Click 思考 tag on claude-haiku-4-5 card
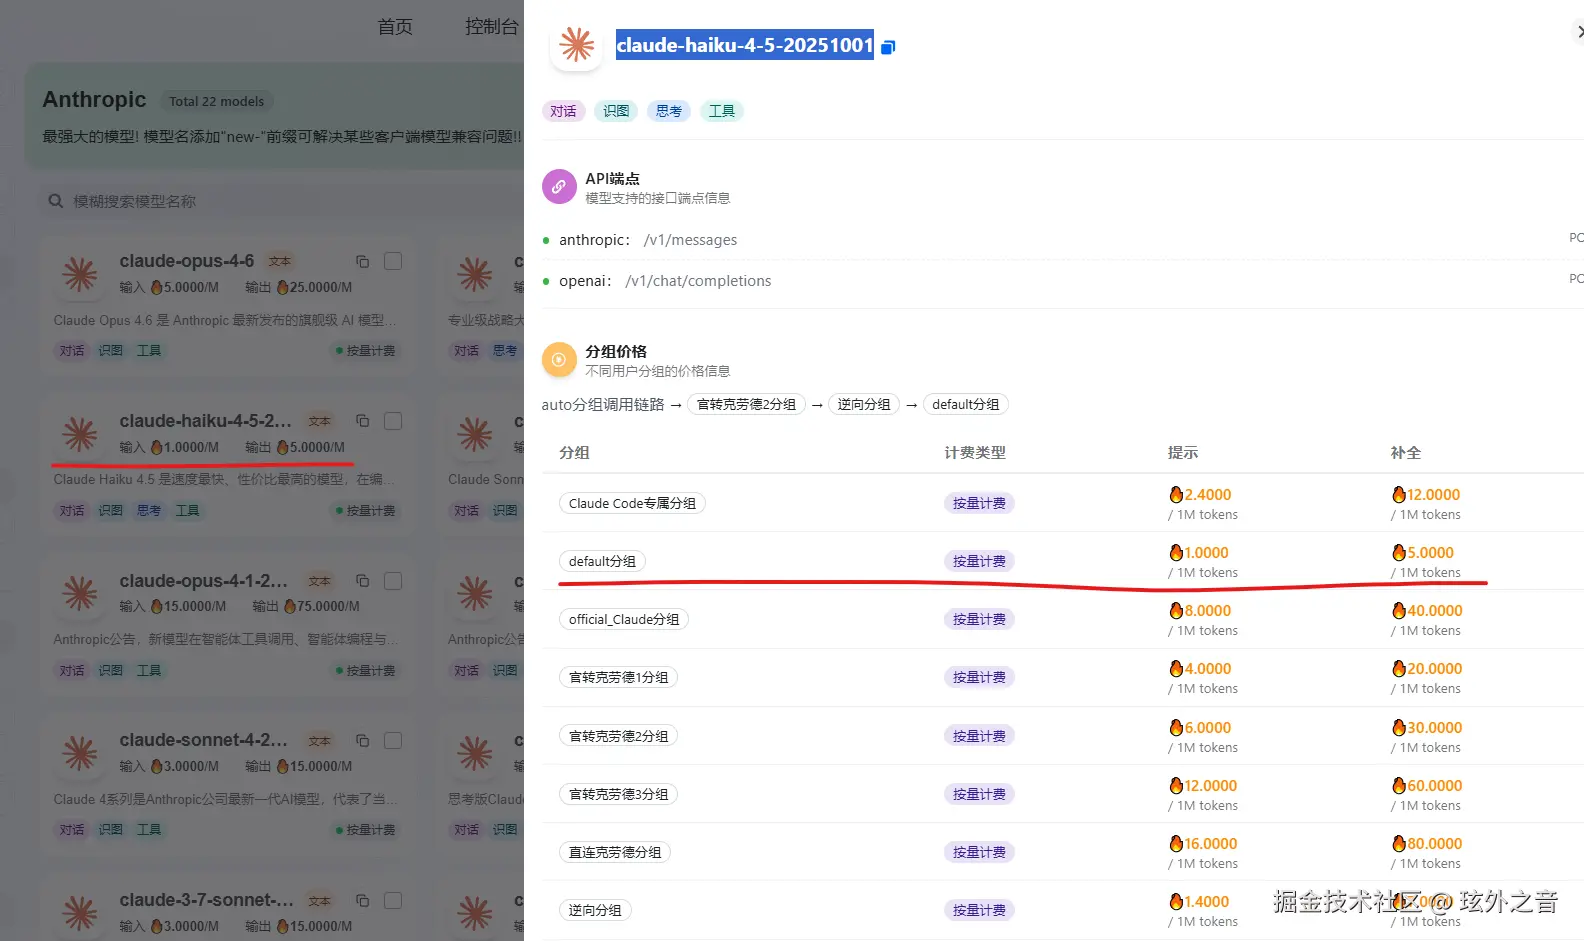Screen dimensions: 1584x941 point(149,510)
